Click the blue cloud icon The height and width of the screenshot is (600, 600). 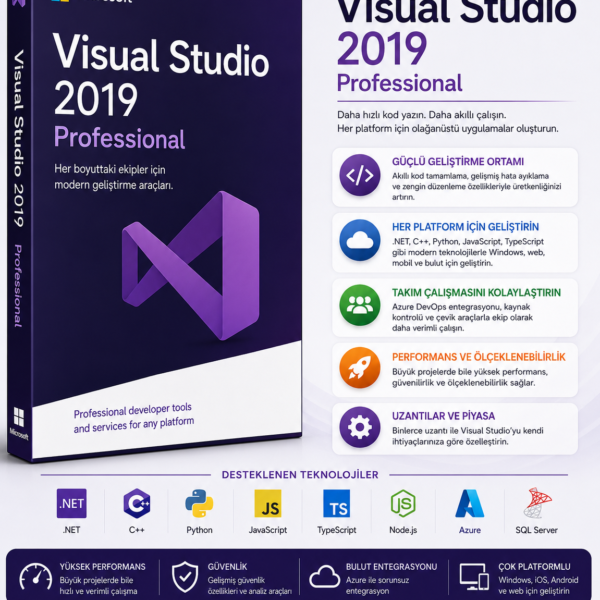pyautogui.click(x=360, y=240)
